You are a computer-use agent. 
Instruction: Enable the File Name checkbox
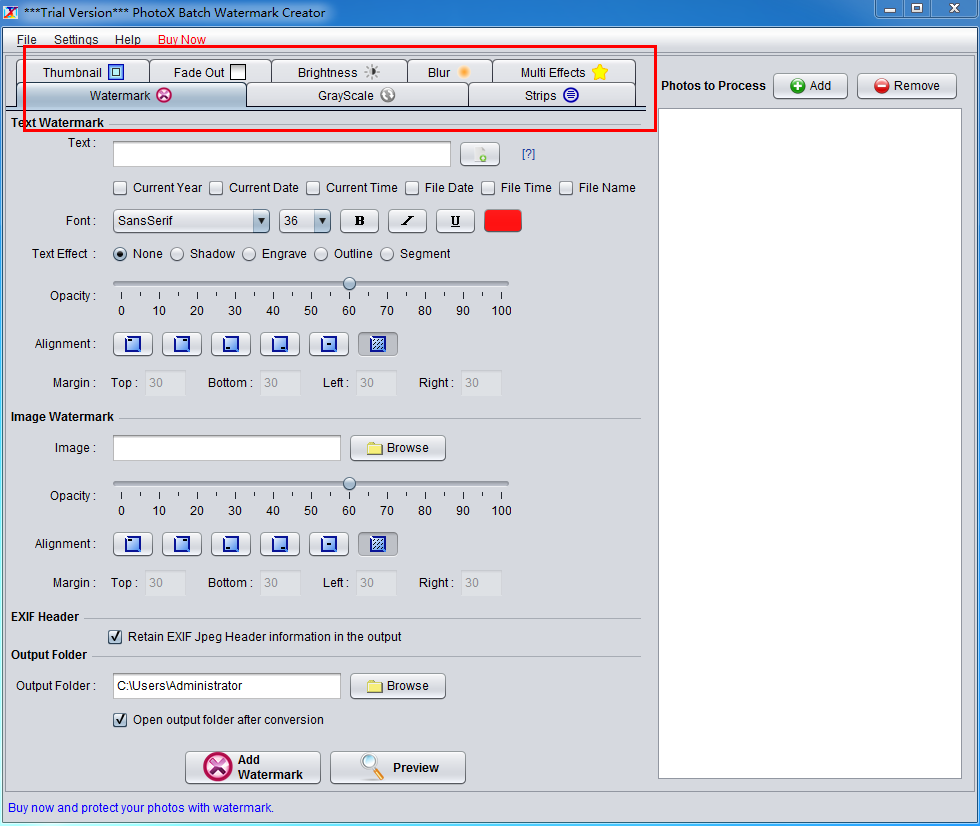click(x=566, y=188)
